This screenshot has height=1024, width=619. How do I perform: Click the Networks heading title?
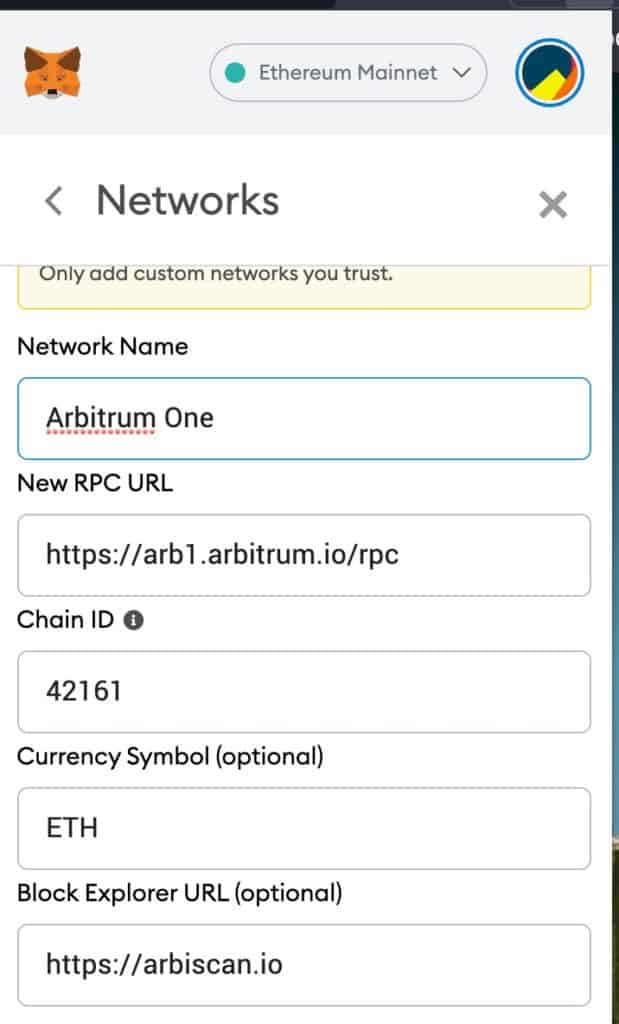click(x=188, y=200)
